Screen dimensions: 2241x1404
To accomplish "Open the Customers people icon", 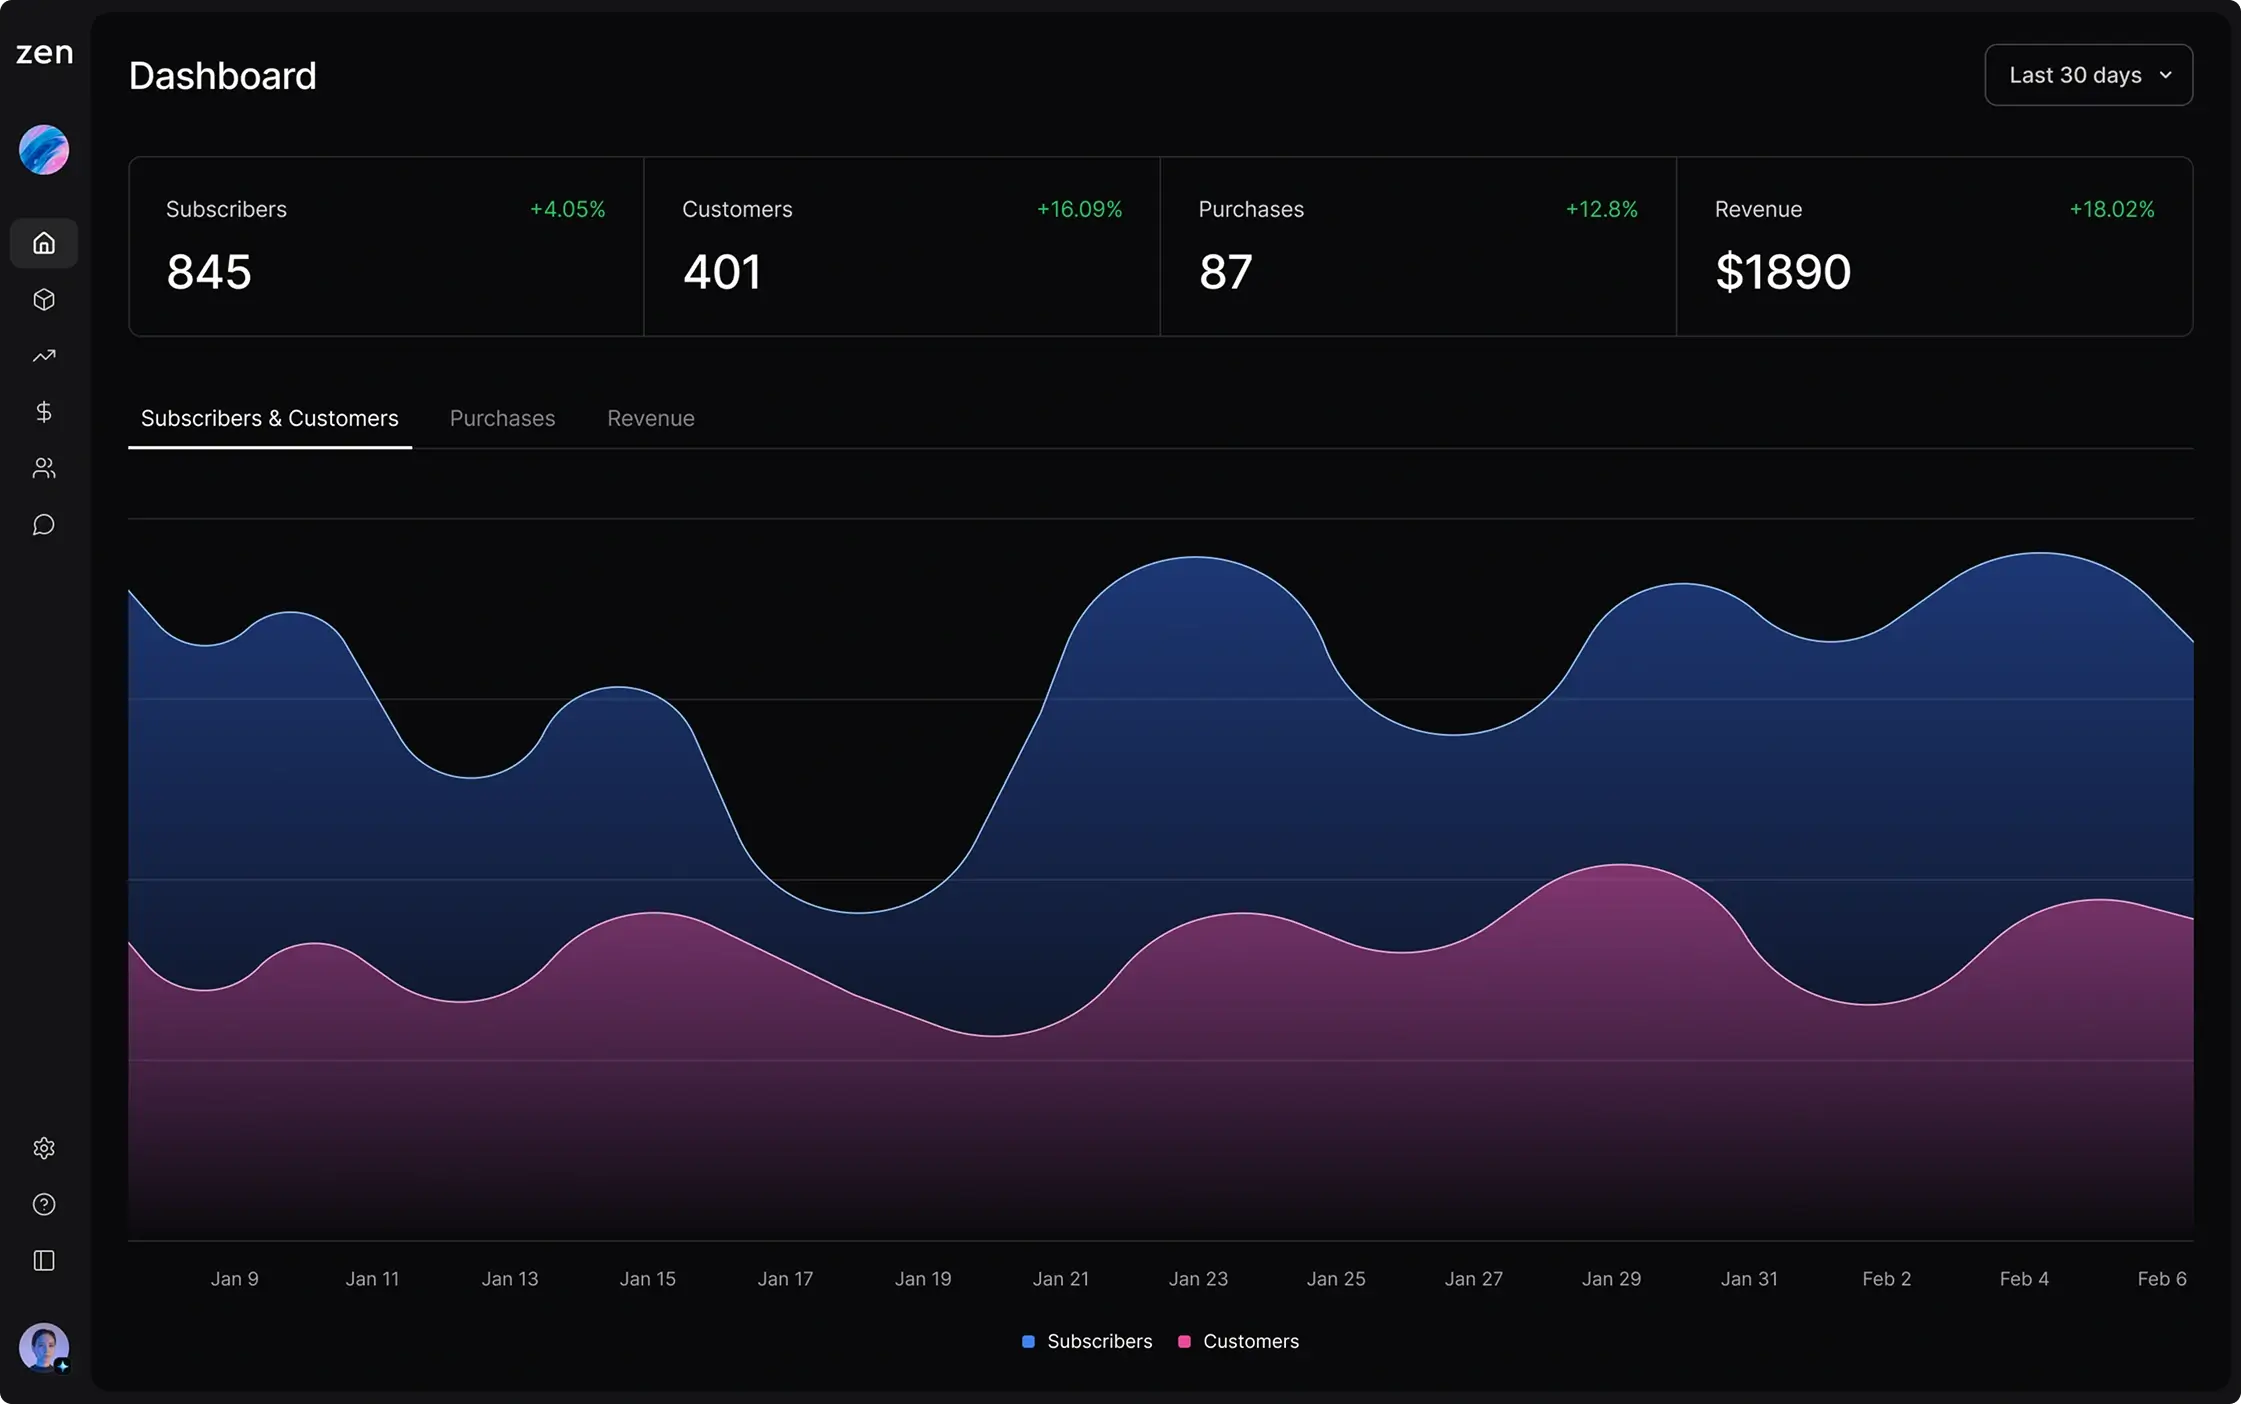I will coord(43,468).
